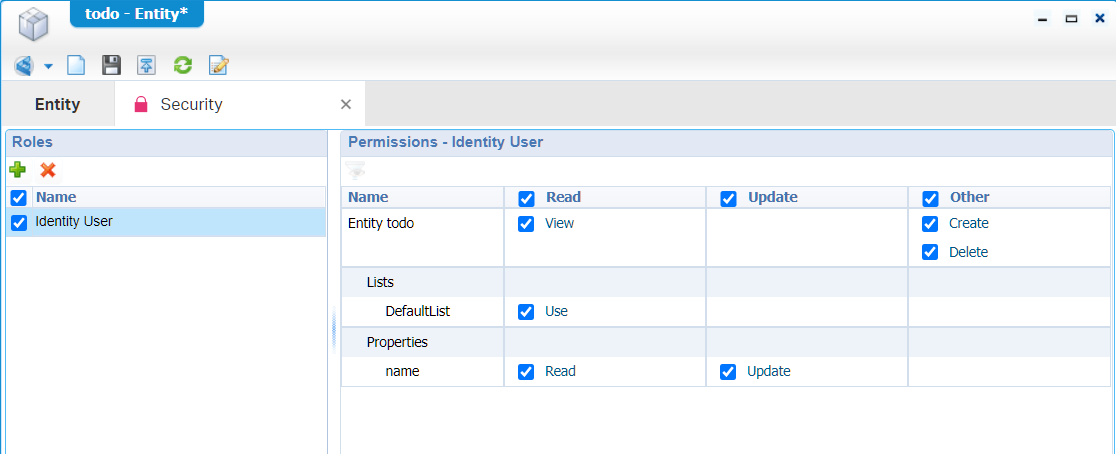This screenshot has width=1116, height=454.
Task: Toggle the Create permission checkbox
Action: click(930, 224)
